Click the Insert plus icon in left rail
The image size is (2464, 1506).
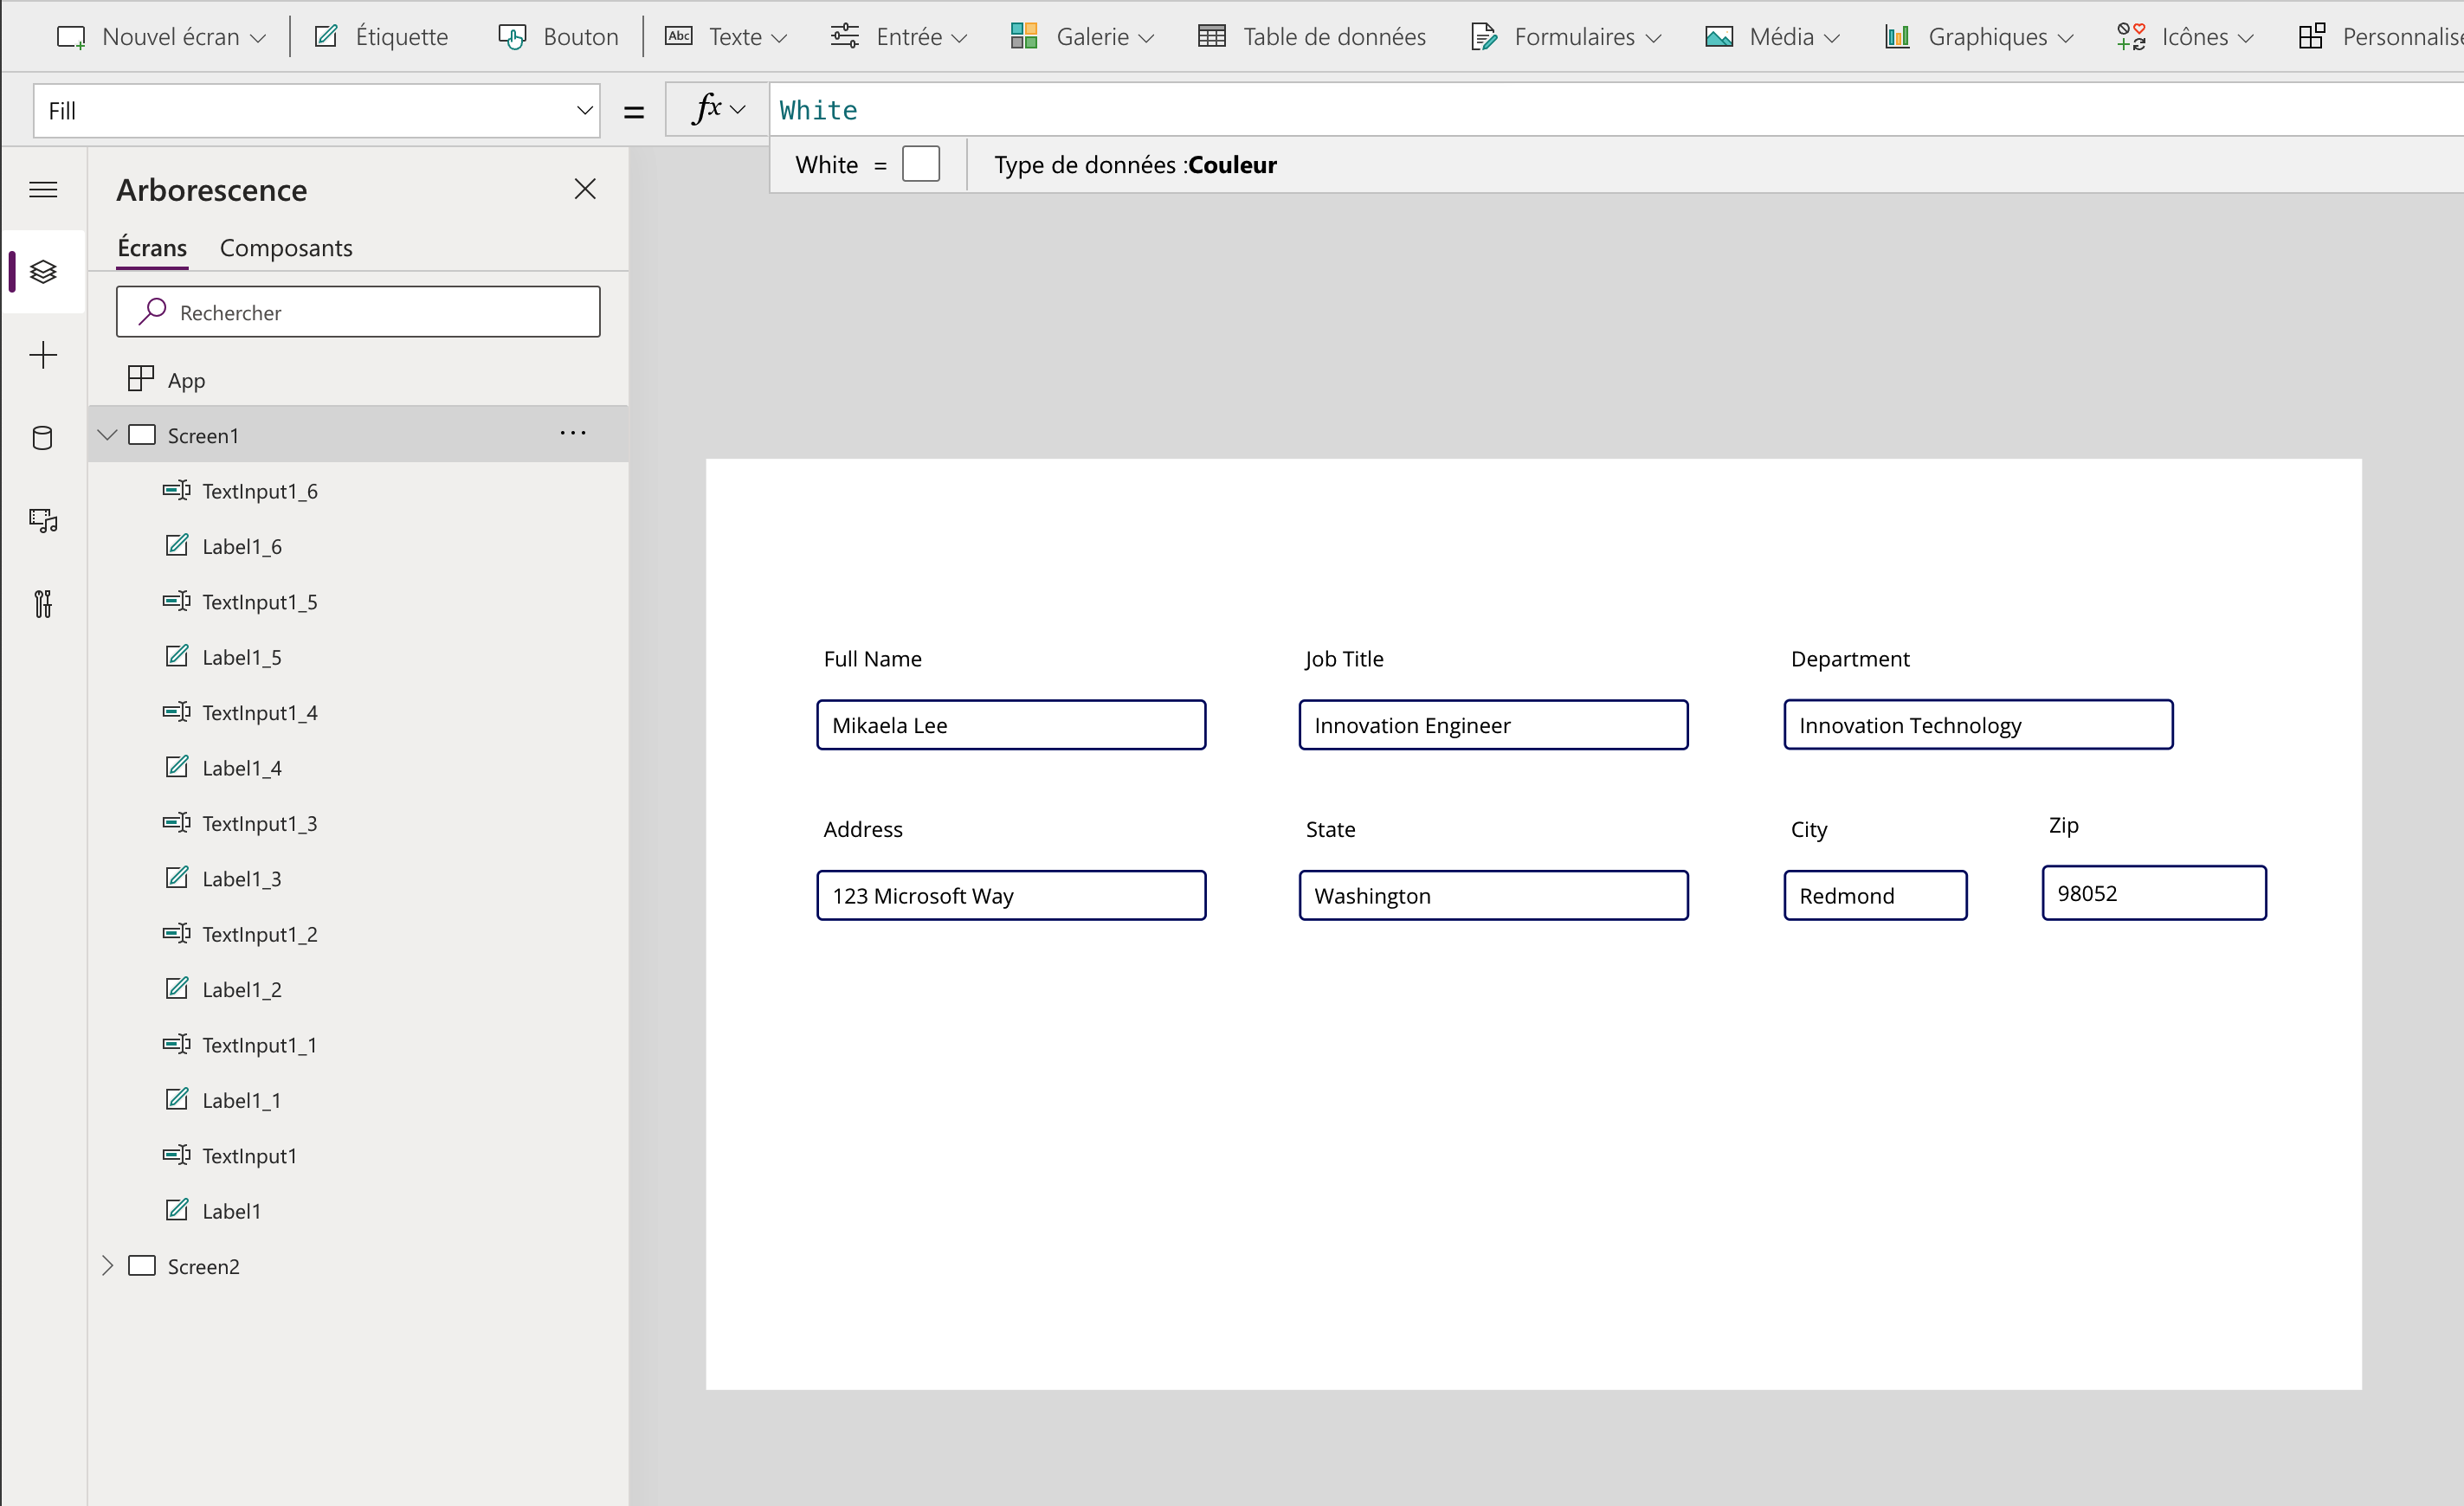43,355
